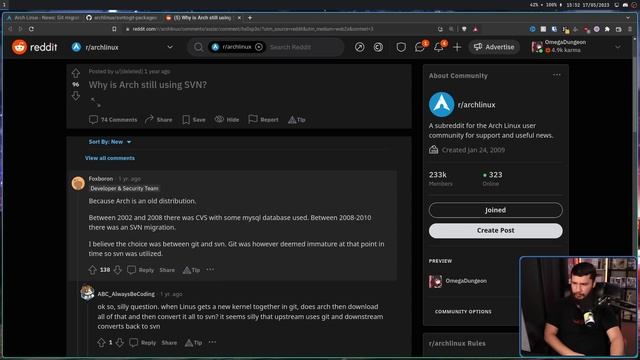Viewport: 640px width, 360px height.
Task: Toggle the Joined membership button
Action: 496,210
